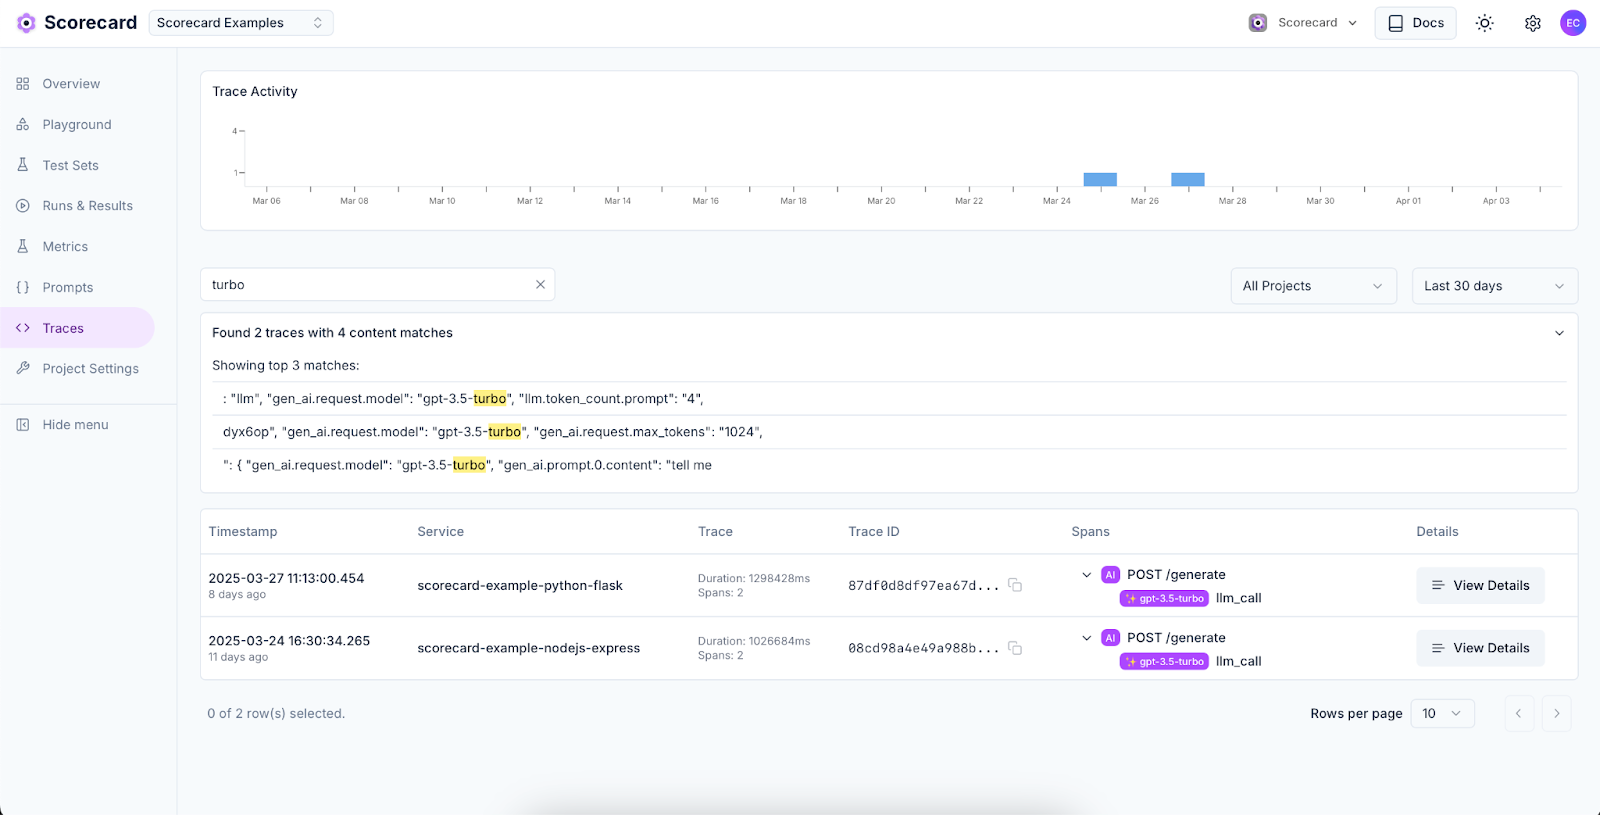Click timestamp 2025-03-24 16:30:34.265
Screen dimensions: 1600x815
tap(289, 641)
